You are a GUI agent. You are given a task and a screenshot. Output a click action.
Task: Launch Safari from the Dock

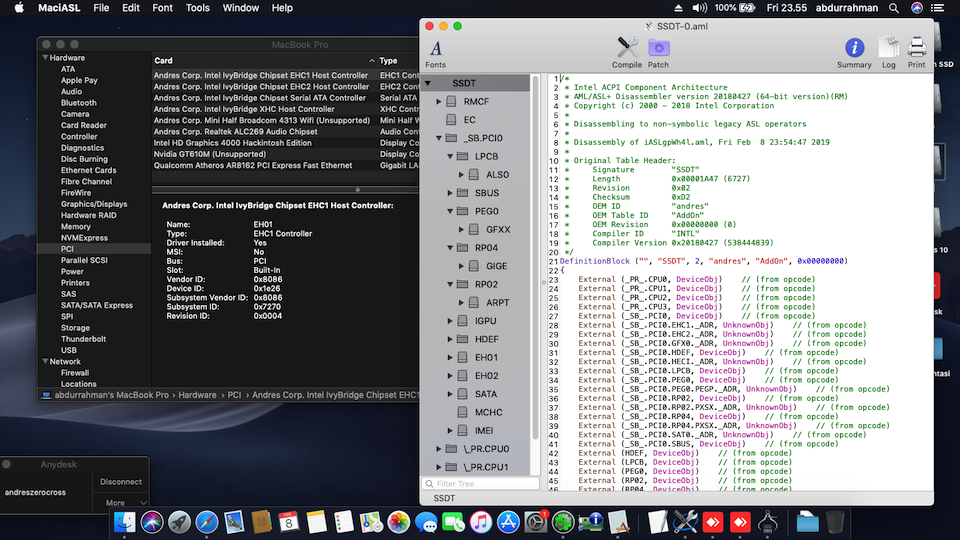[x=207, y=521]
